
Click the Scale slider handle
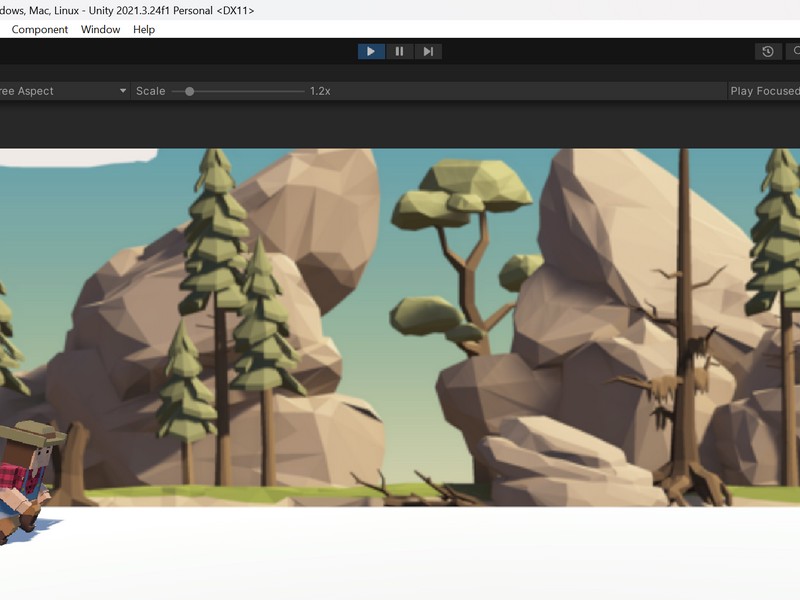click(189, 91)
